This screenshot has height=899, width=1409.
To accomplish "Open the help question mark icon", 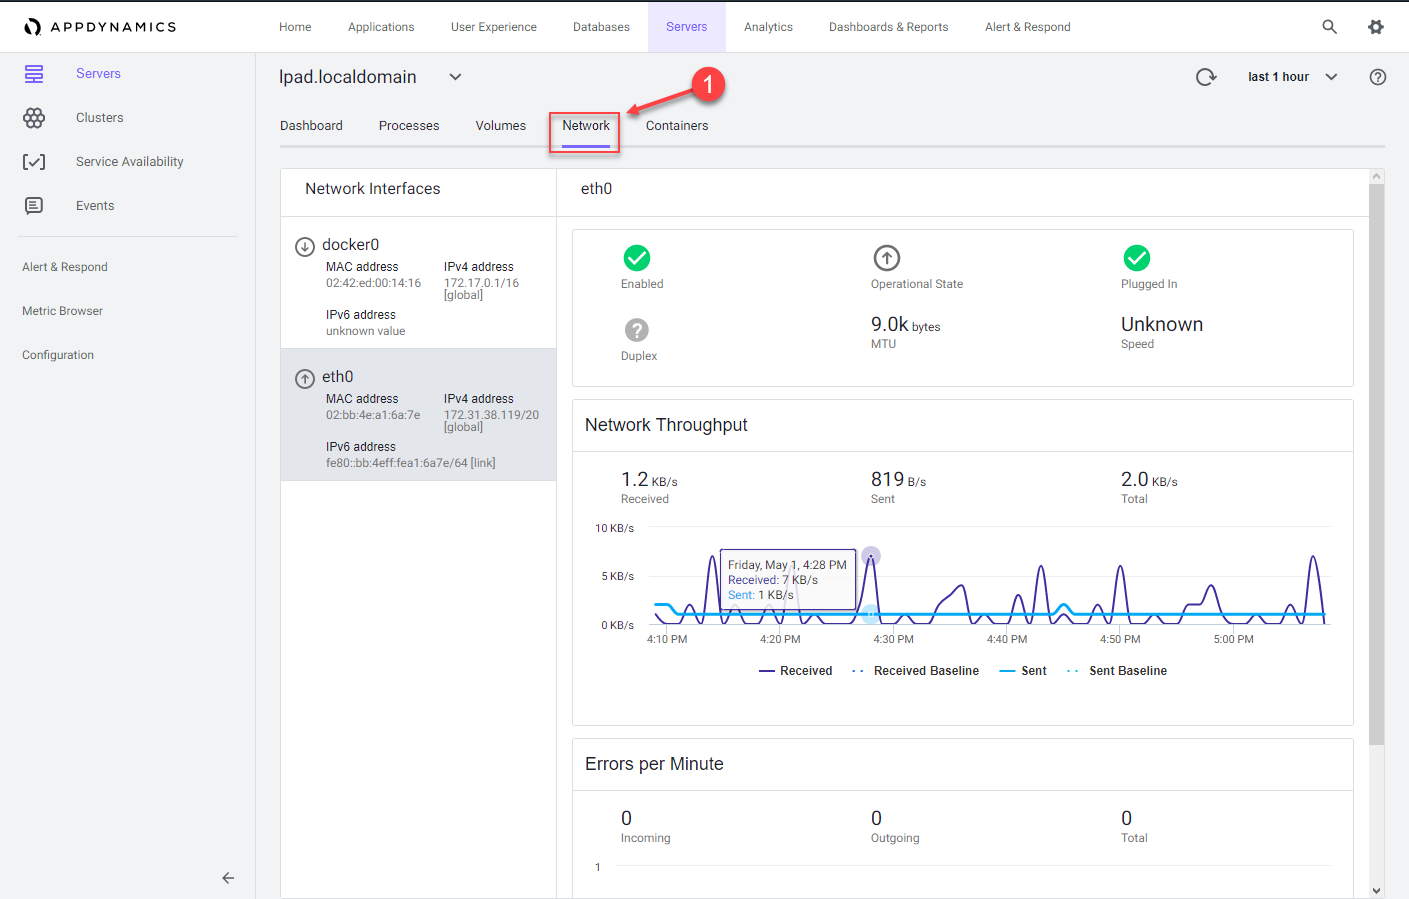I will pyautogui.click(x=1378, y=77).
